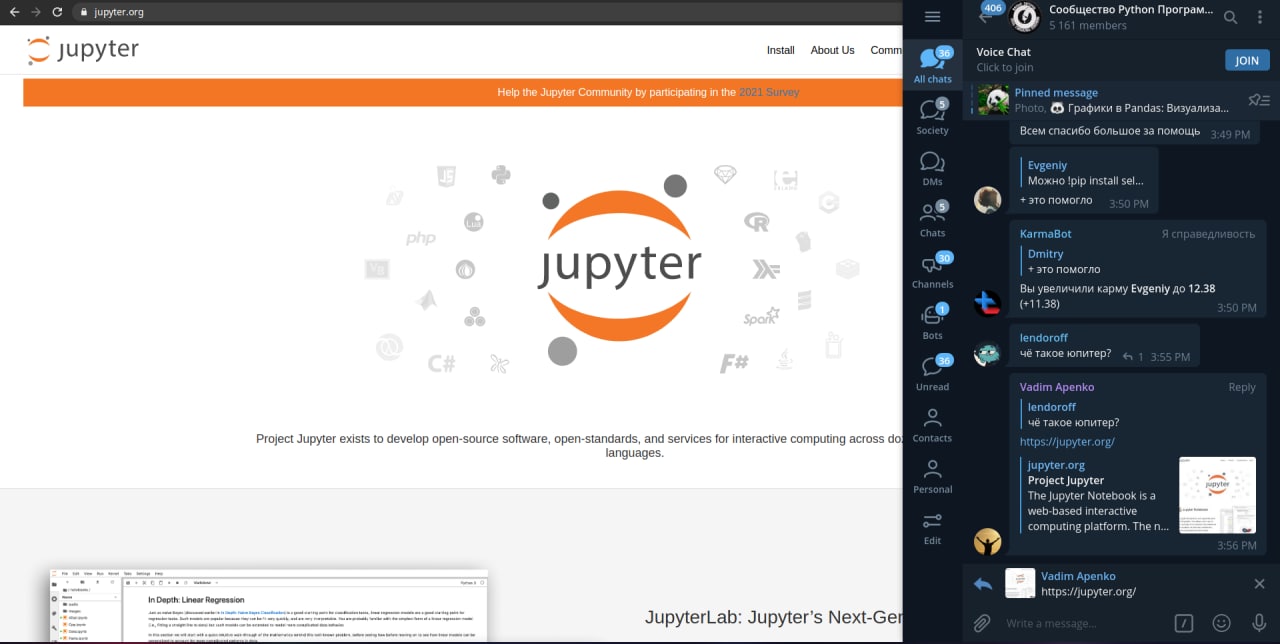Open the DMs chat folder
1280x644 pixels.
932,168
